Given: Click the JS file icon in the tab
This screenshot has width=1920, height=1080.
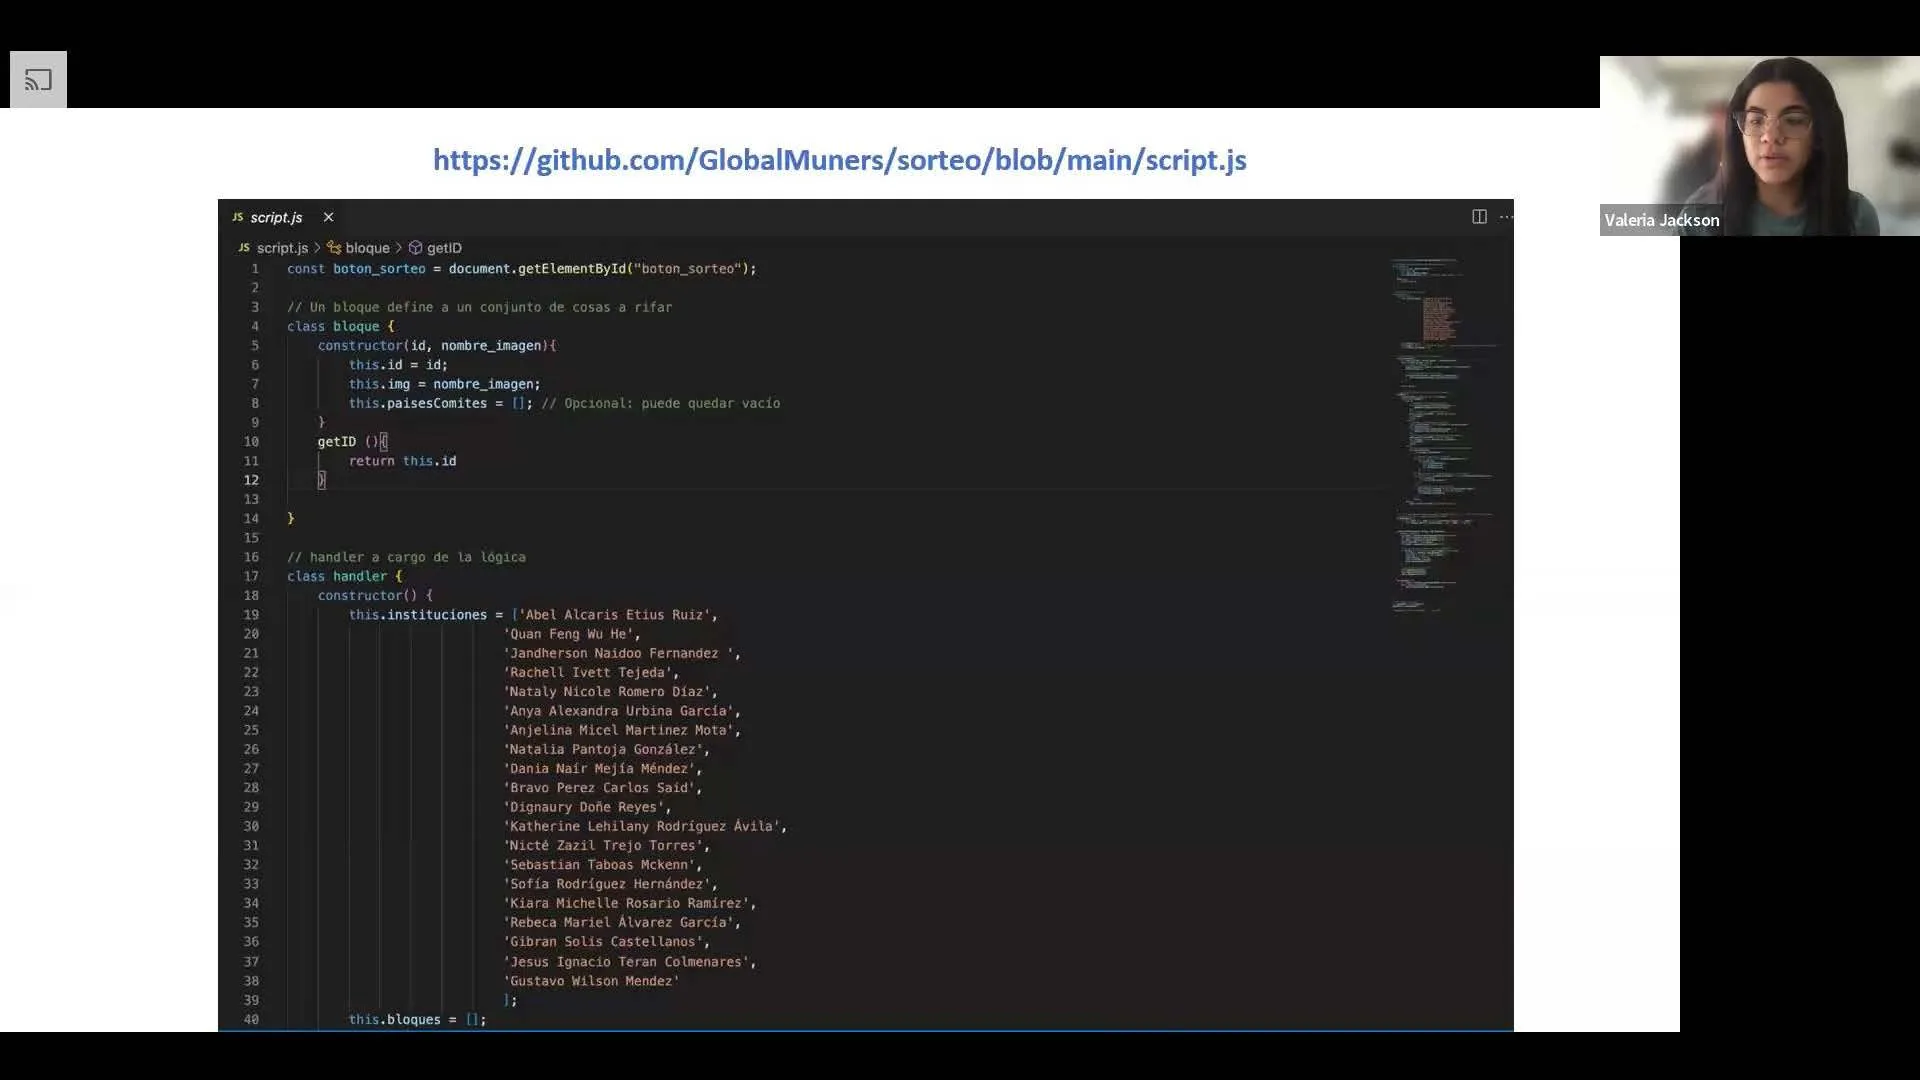Looking at the screenshot, I should click(238, 217).
